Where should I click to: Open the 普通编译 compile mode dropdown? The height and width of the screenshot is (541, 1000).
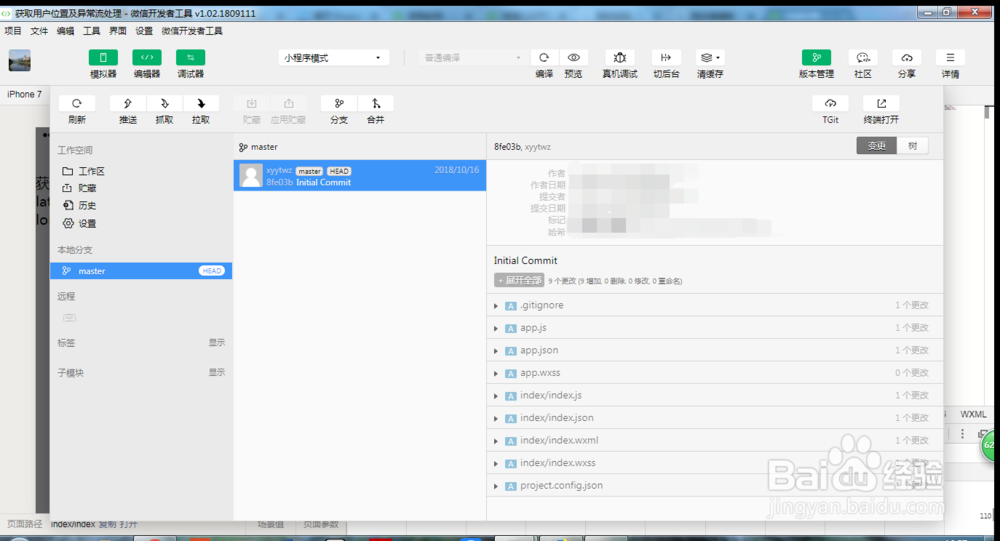click(472, 57)
